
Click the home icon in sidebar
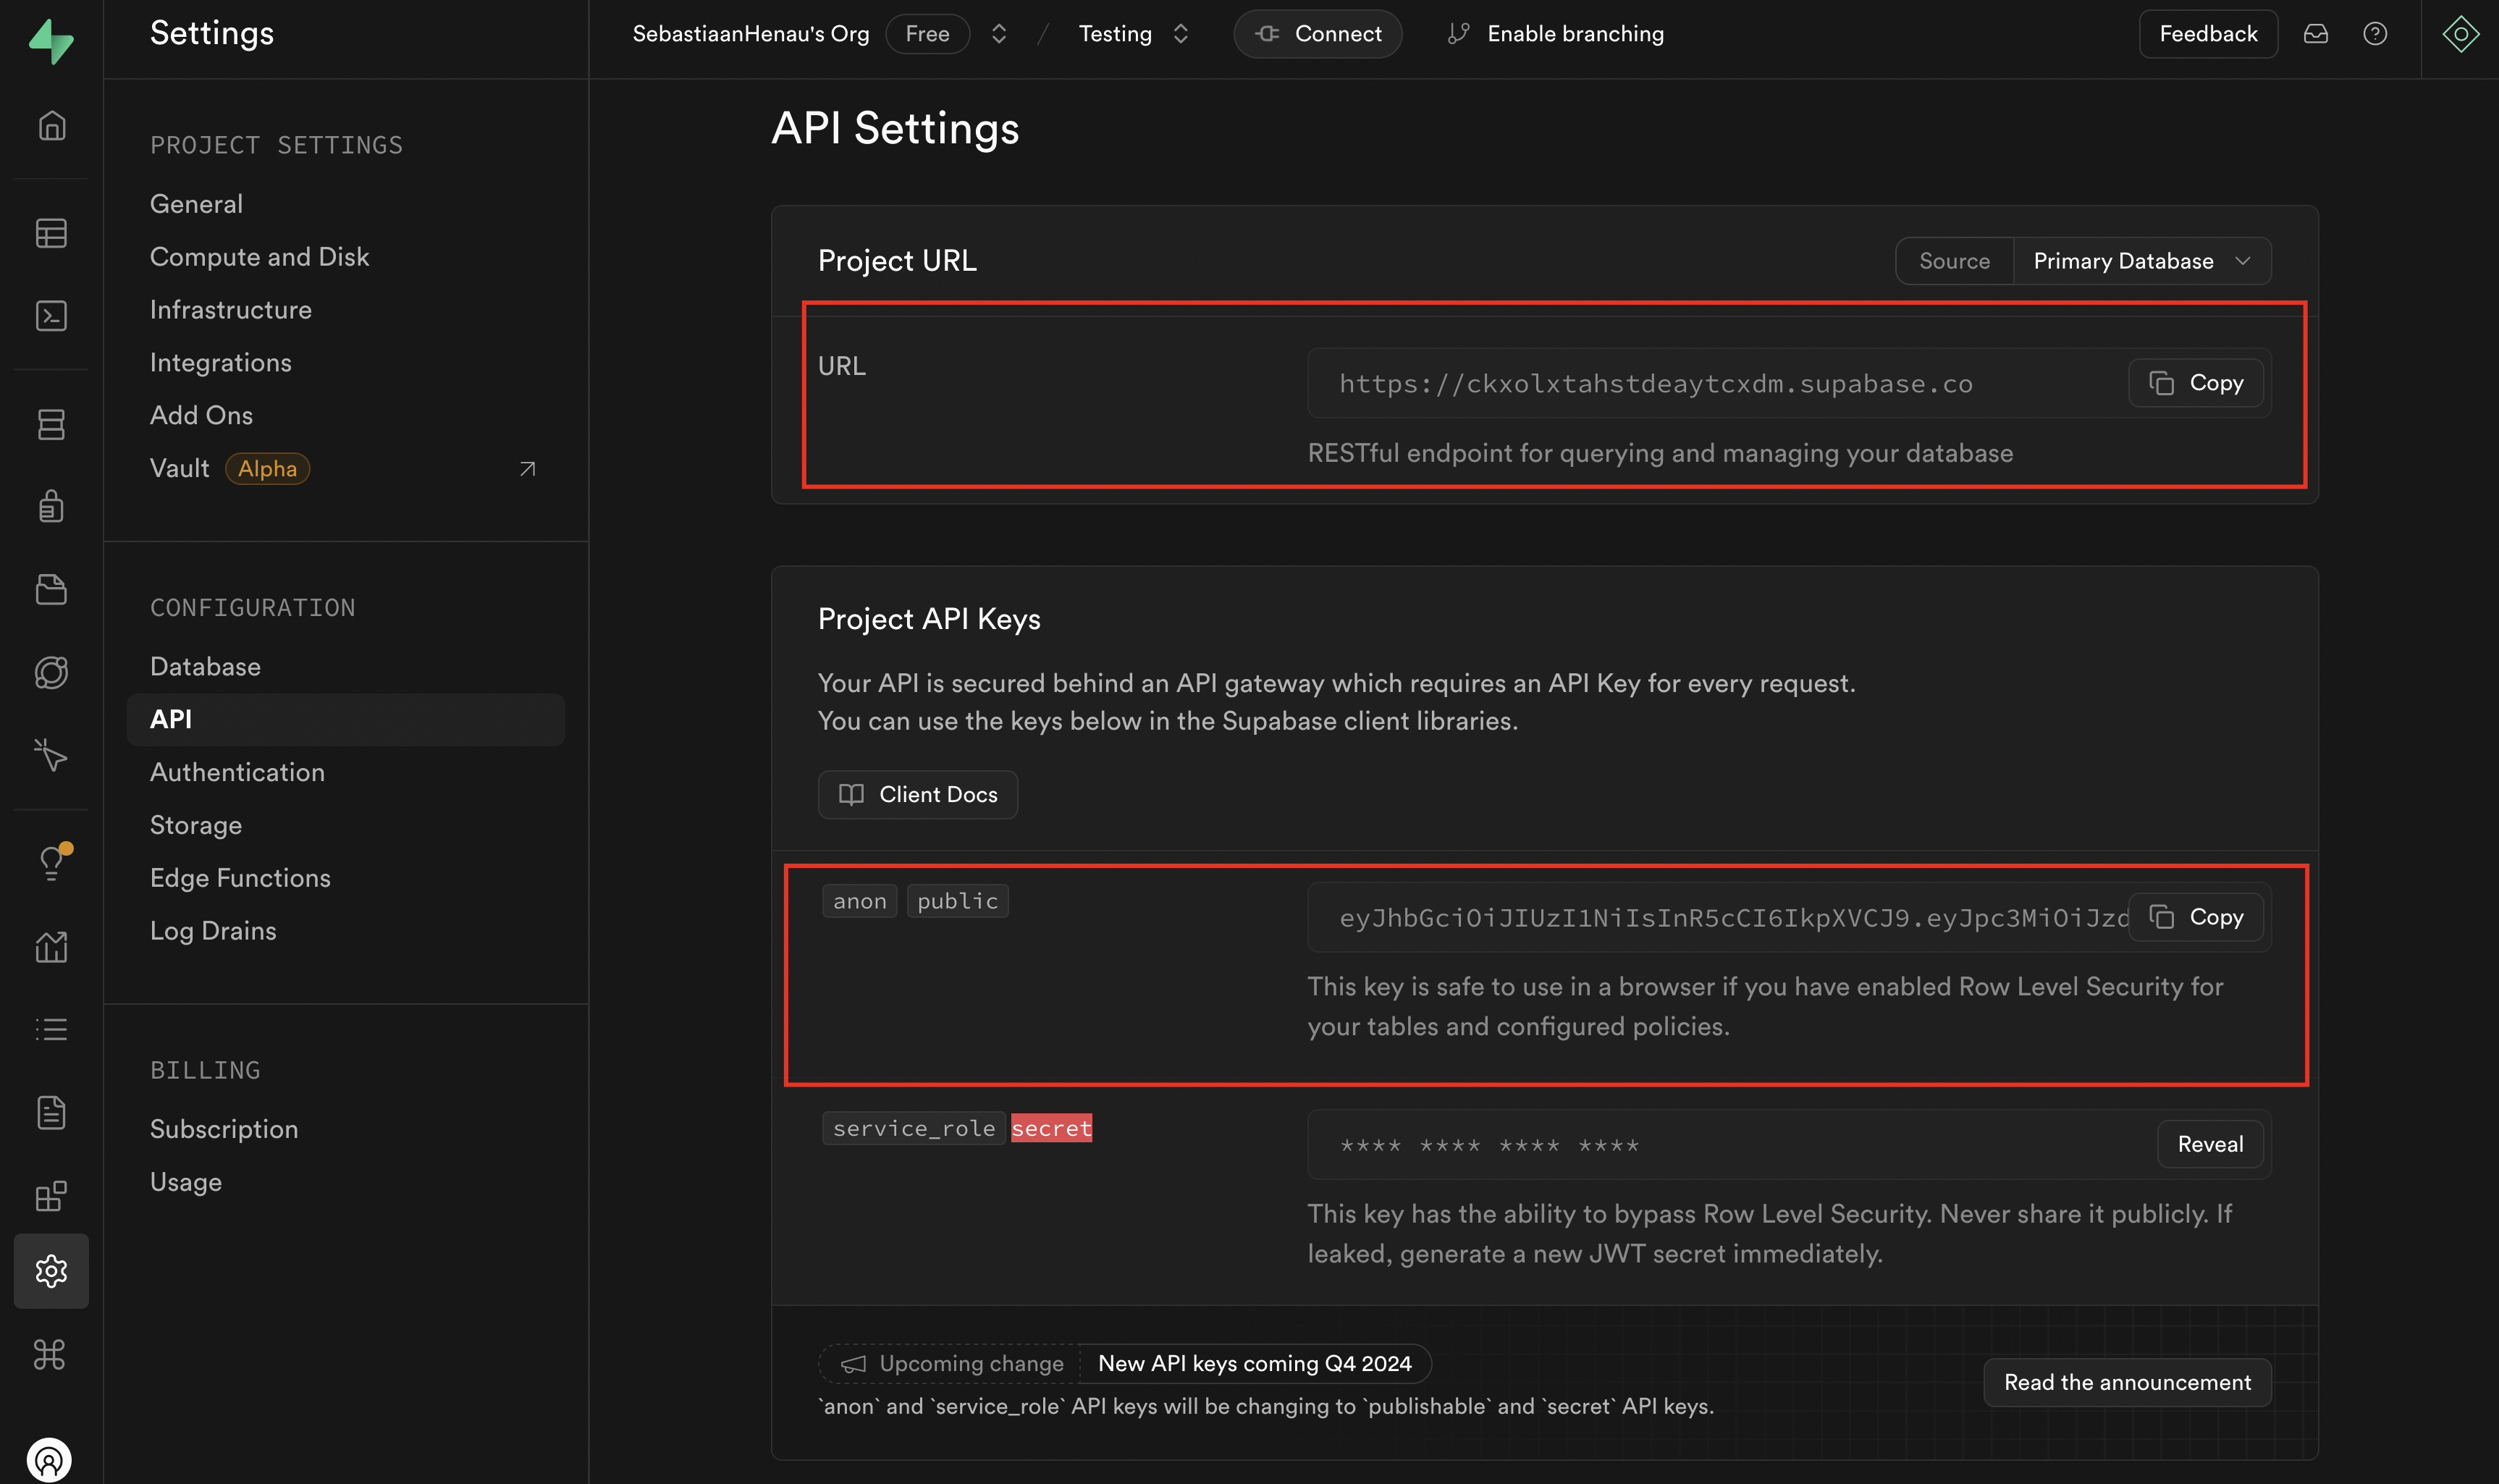tap(51, 126)
